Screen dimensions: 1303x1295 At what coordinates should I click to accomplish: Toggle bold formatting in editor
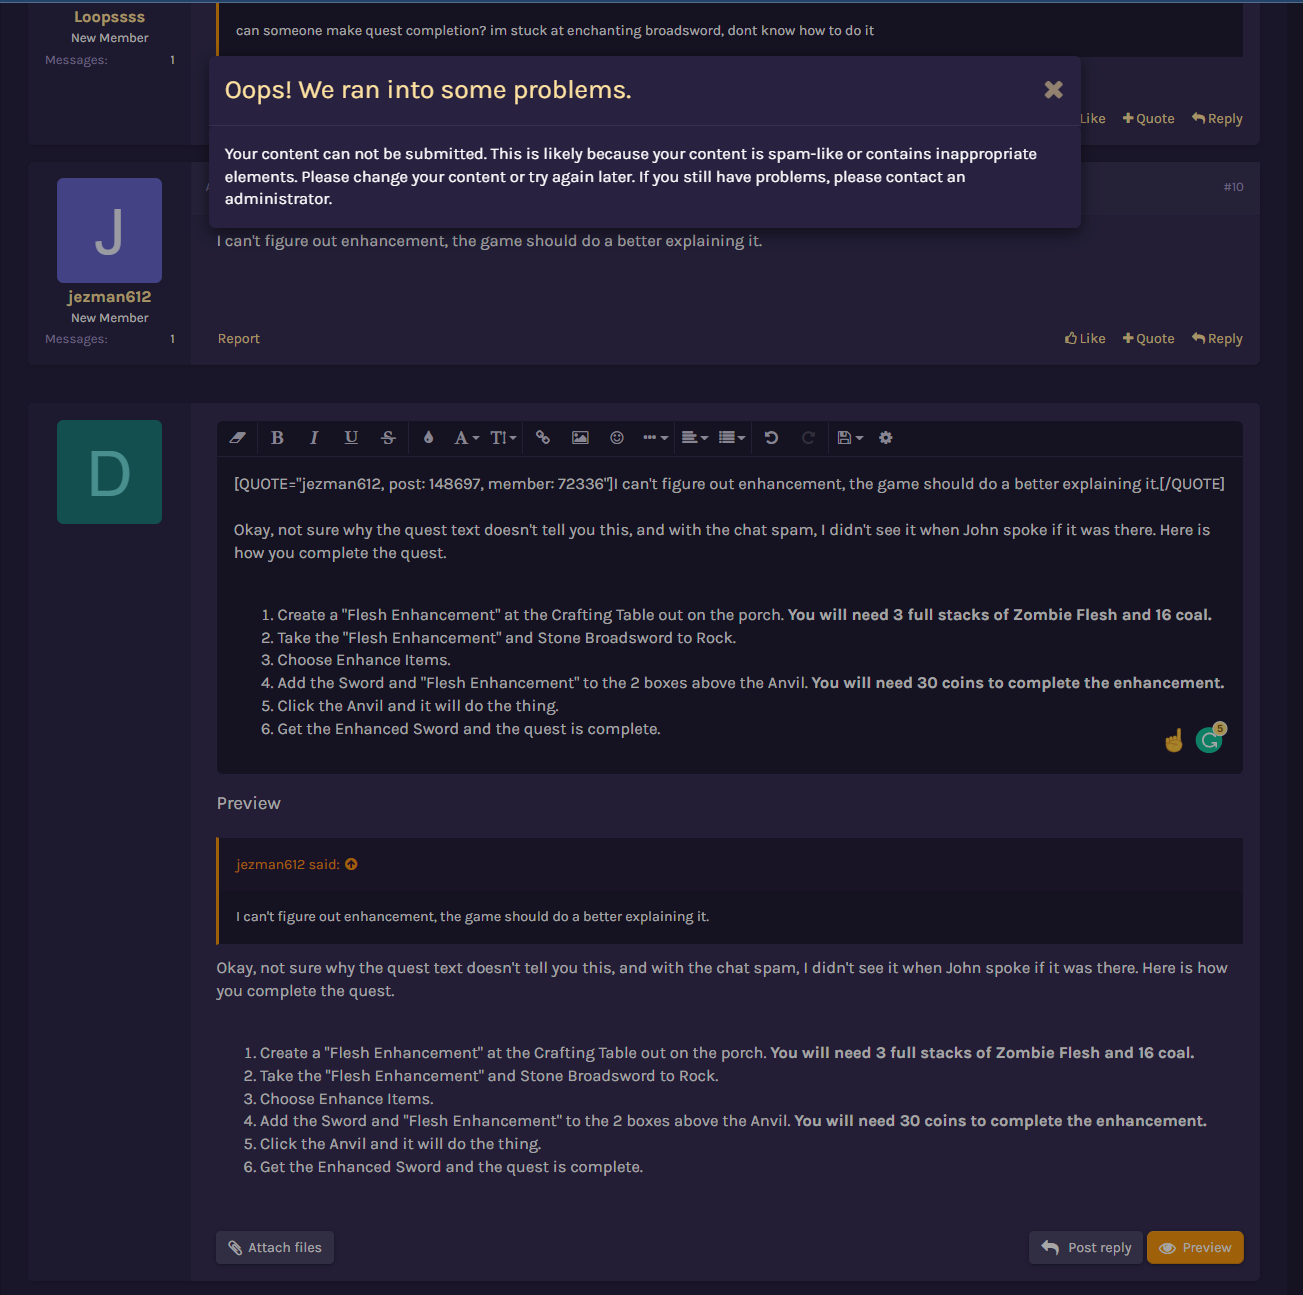277,438
